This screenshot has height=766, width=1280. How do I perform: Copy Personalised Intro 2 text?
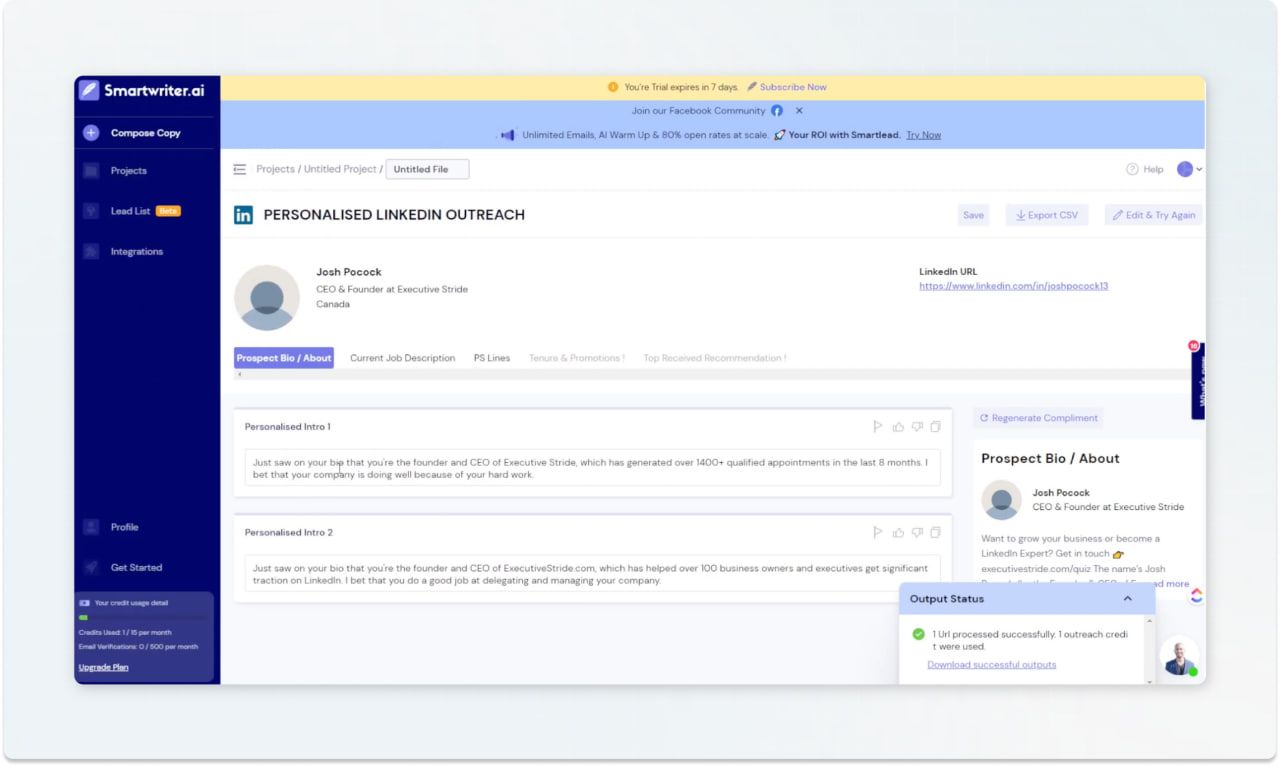(935, 533)
